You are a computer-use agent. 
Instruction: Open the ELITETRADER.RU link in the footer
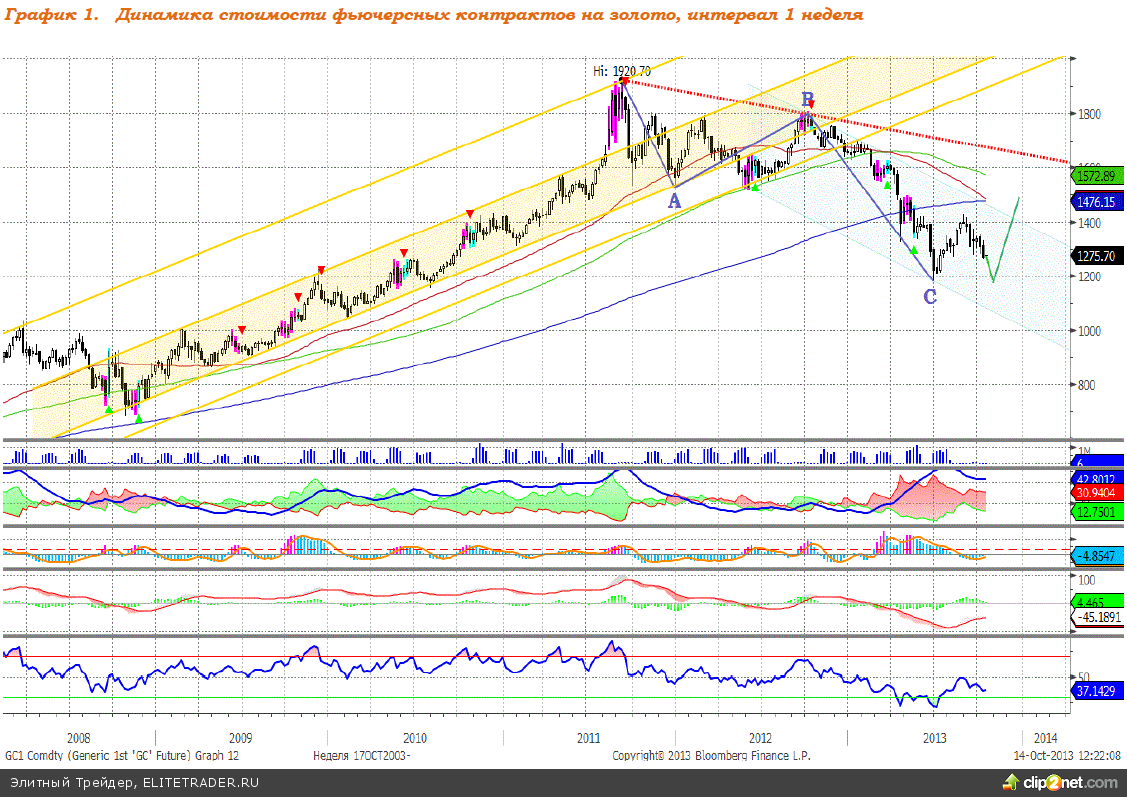click(200, 783)
